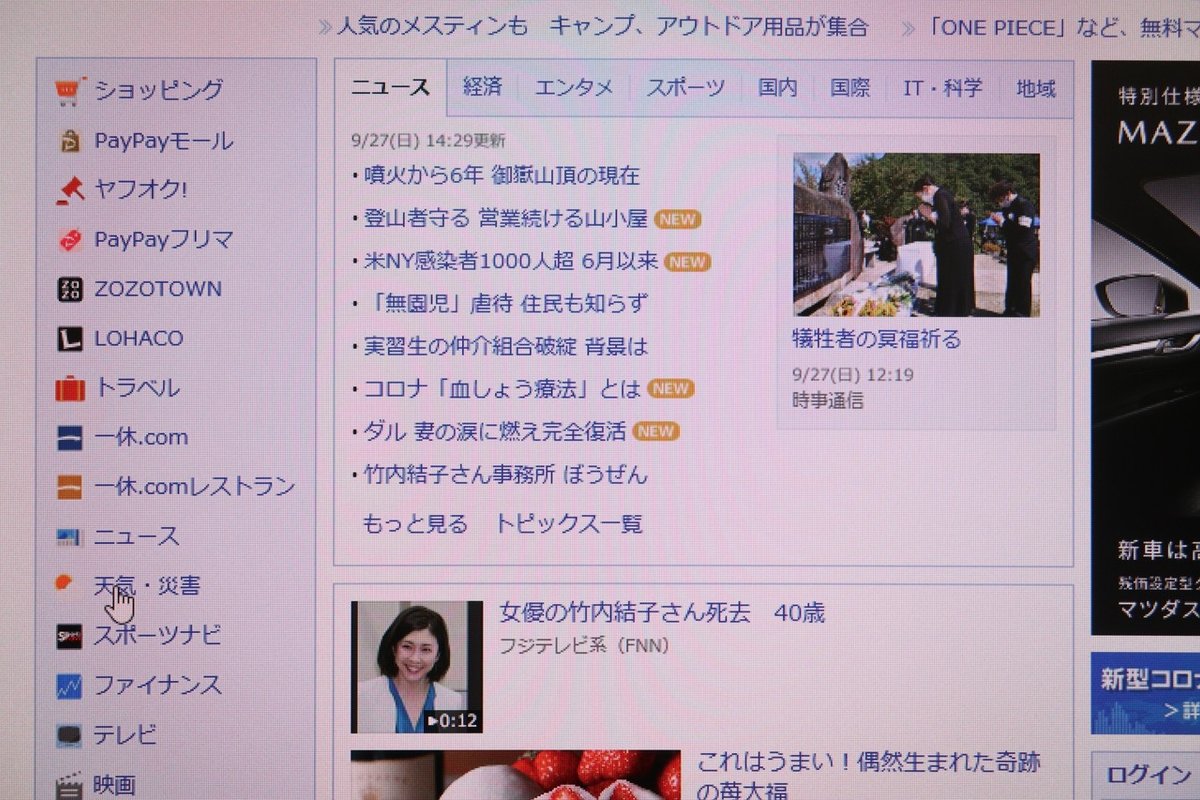
Task: Open headline コロナ「血しょう療法」とは
Action: pyautogui.click(x=503, y=389)
